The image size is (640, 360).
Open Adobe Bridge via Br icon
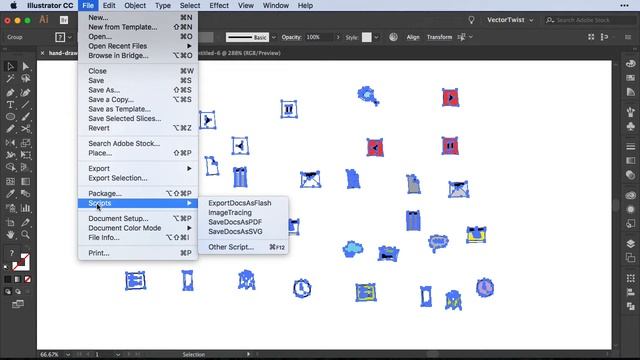pyautogui.click(x=64, y=20)
